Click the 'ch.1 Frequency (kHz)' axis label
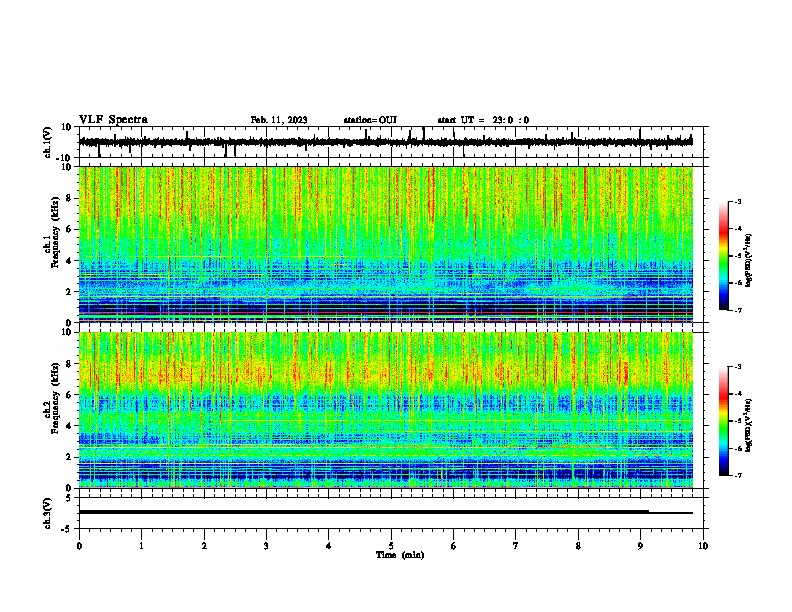Viewport: 792px width, 612px height. tap(51, 232)
